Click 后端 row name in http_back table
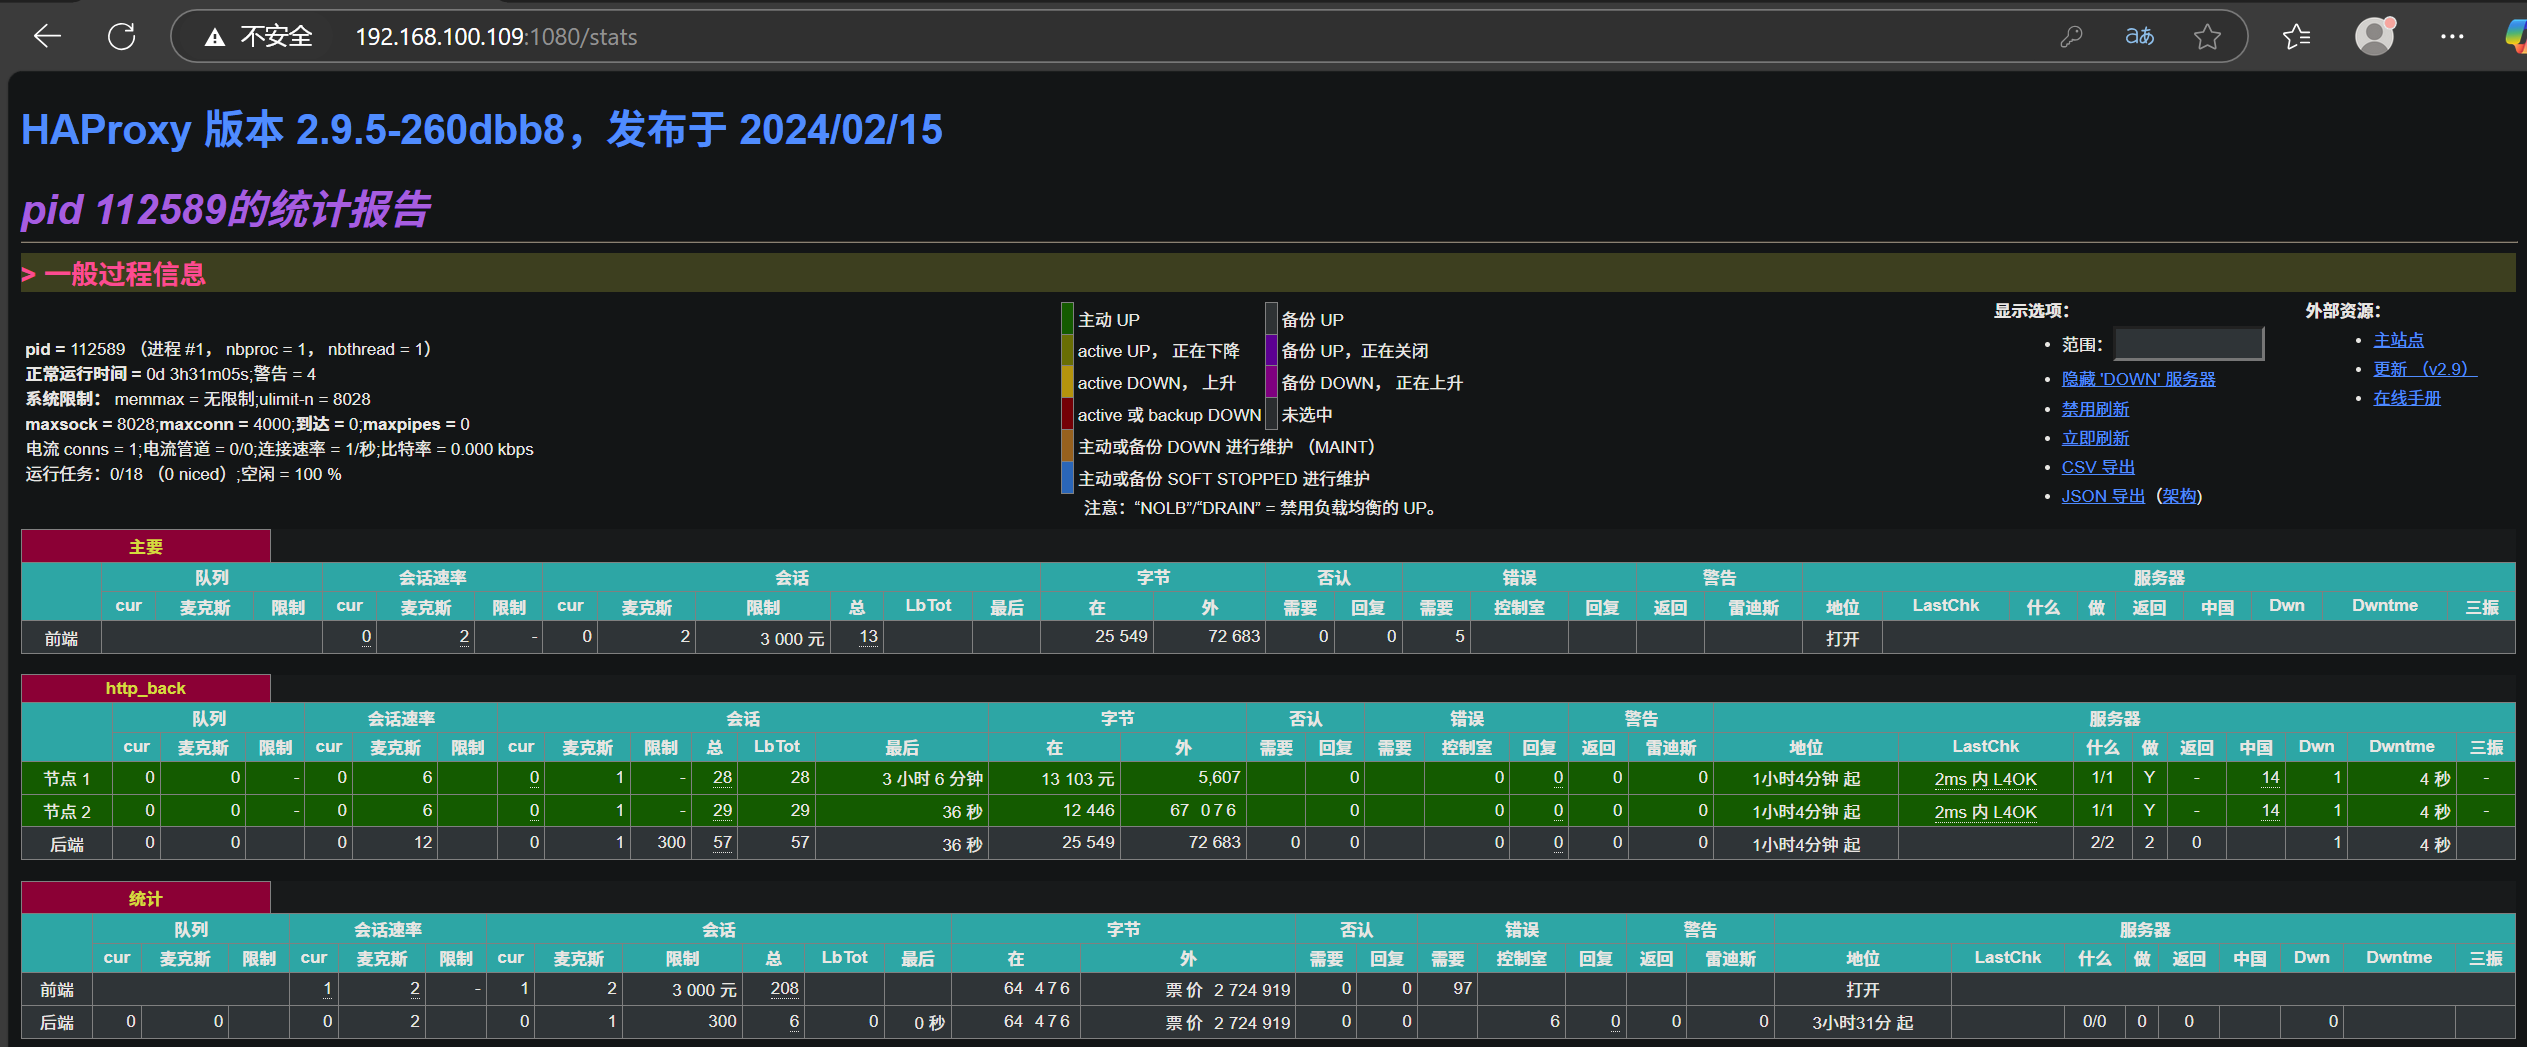2527x1047 pixels. tap(67, 844)
